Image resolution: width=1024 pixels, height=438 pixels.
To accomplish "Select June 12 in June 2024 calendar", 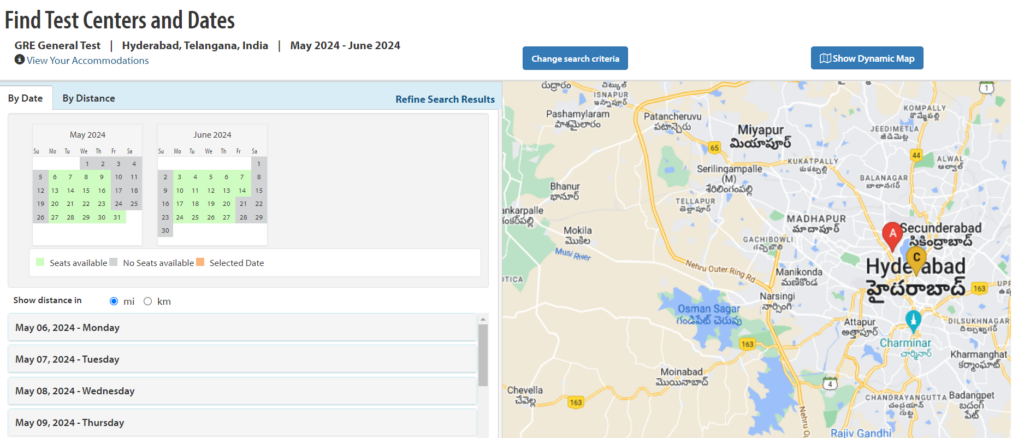I will coord(212,190).
